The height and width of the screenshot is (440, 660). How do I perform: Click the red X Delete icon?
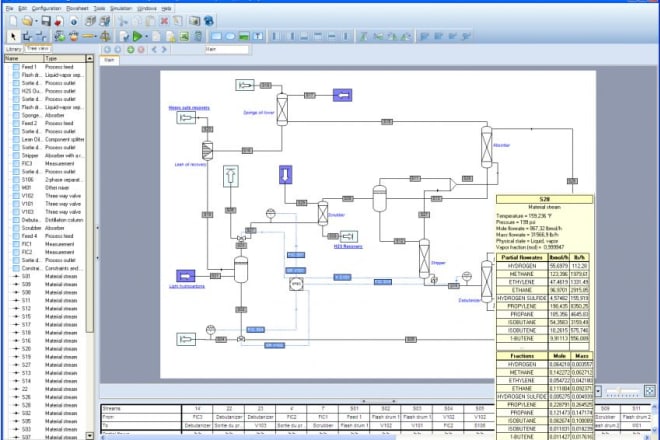coord(164,21)
